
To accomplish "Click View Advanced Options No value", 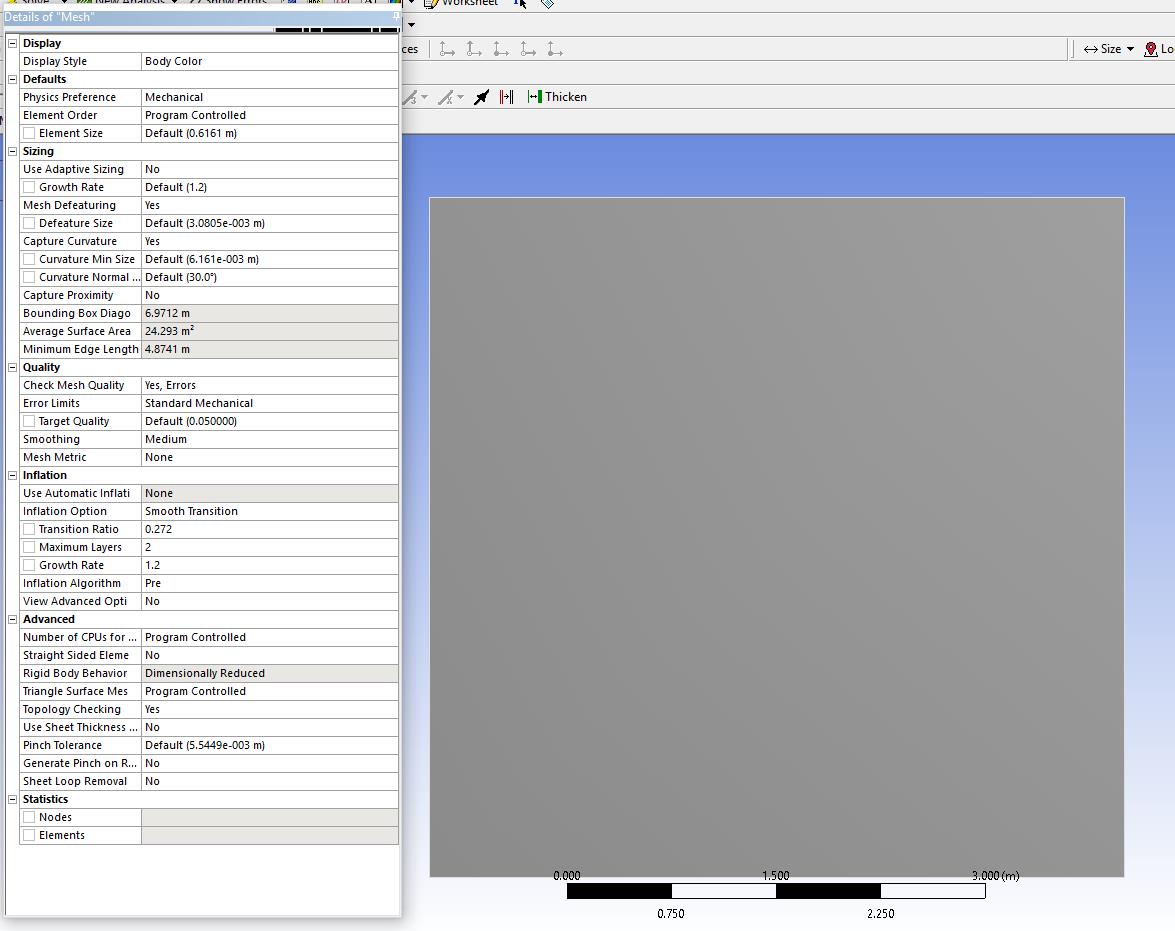I will pyautogui.click(x=270, y=601).
